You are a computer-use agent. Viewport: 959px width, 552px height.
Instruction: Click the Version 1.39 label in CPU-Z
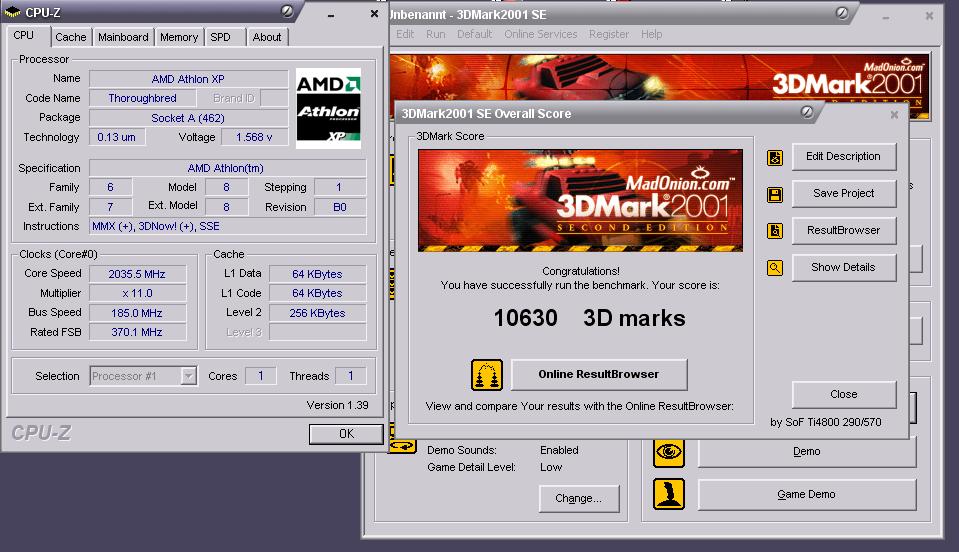click(338, 405)
